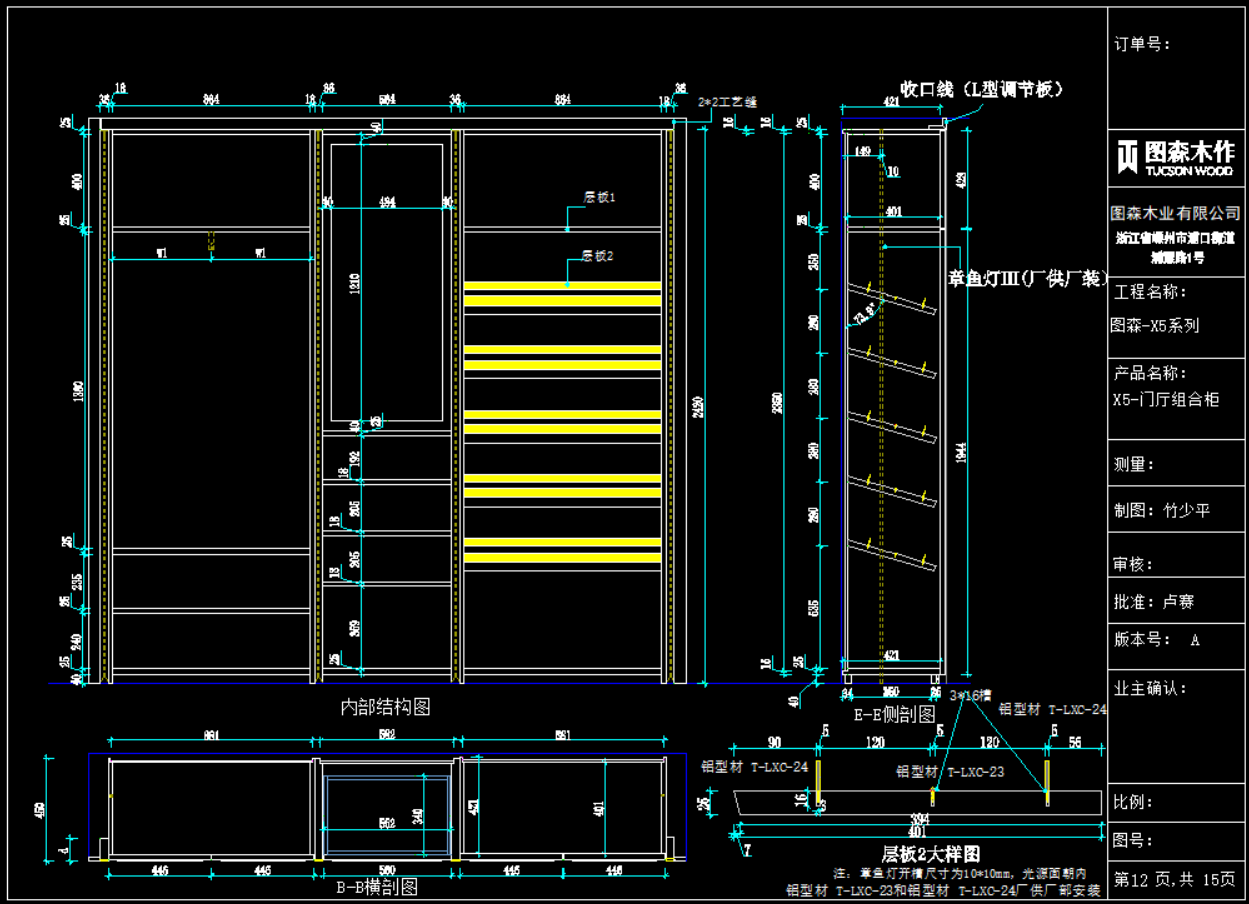Select the 层板1 leader label
1249x904 pixels.
tap(599, 198)
